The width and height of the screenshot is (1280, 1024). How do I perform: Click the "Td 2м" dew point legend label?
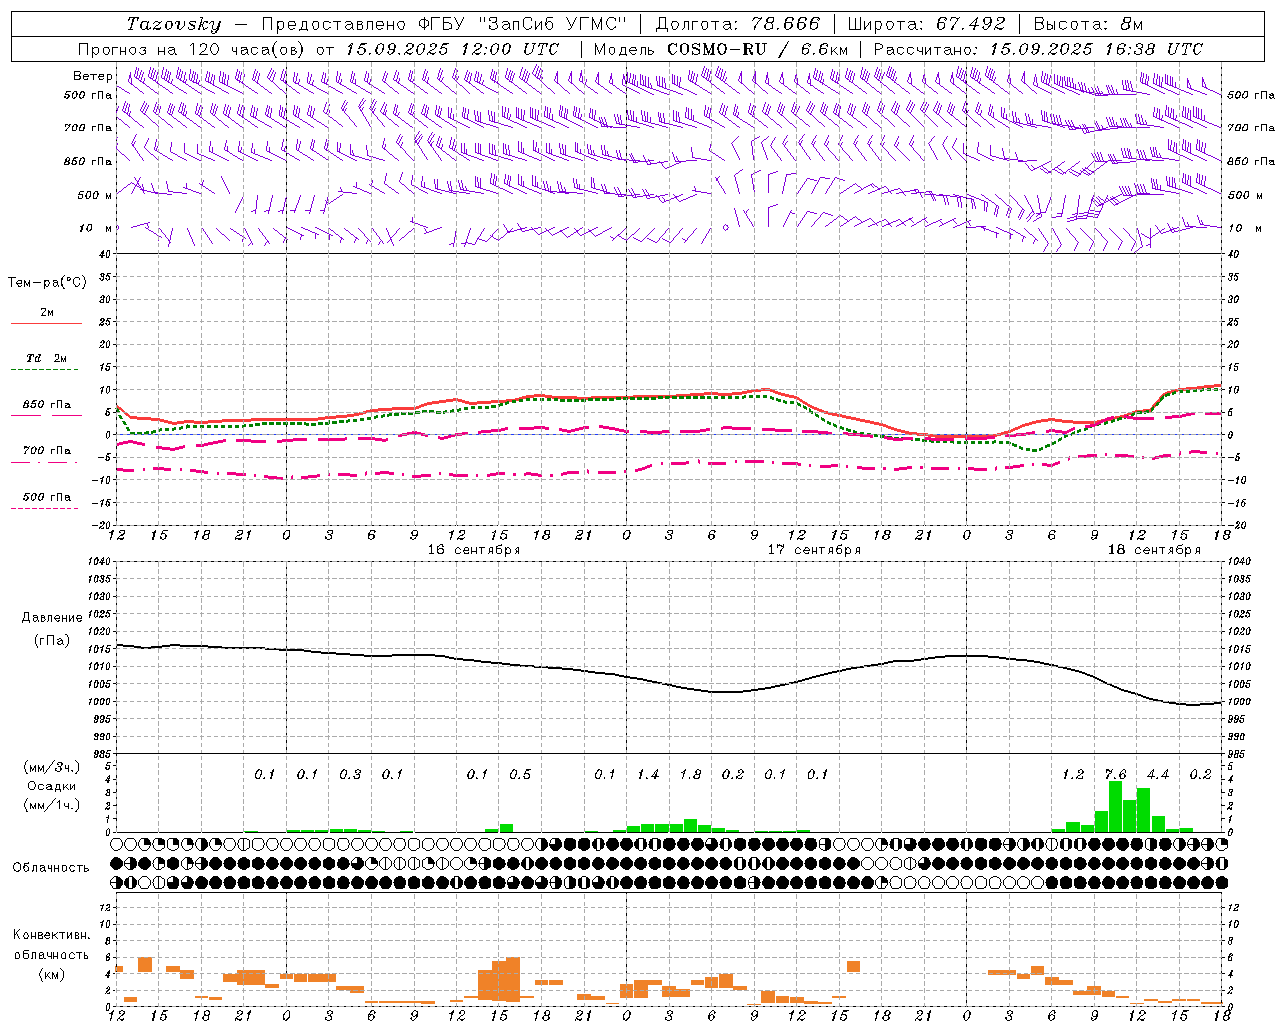(x=46, y=358)
